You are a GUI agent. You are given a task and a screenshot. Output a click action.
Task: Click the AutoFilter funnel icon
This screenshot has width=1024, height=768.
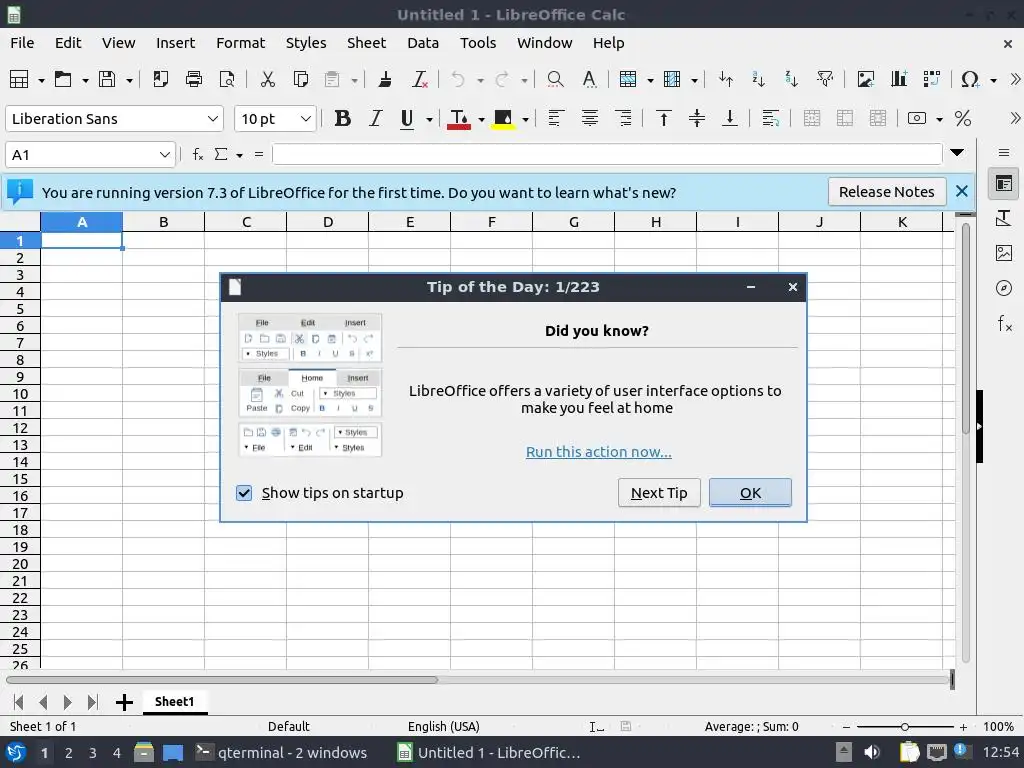point(825,79)
